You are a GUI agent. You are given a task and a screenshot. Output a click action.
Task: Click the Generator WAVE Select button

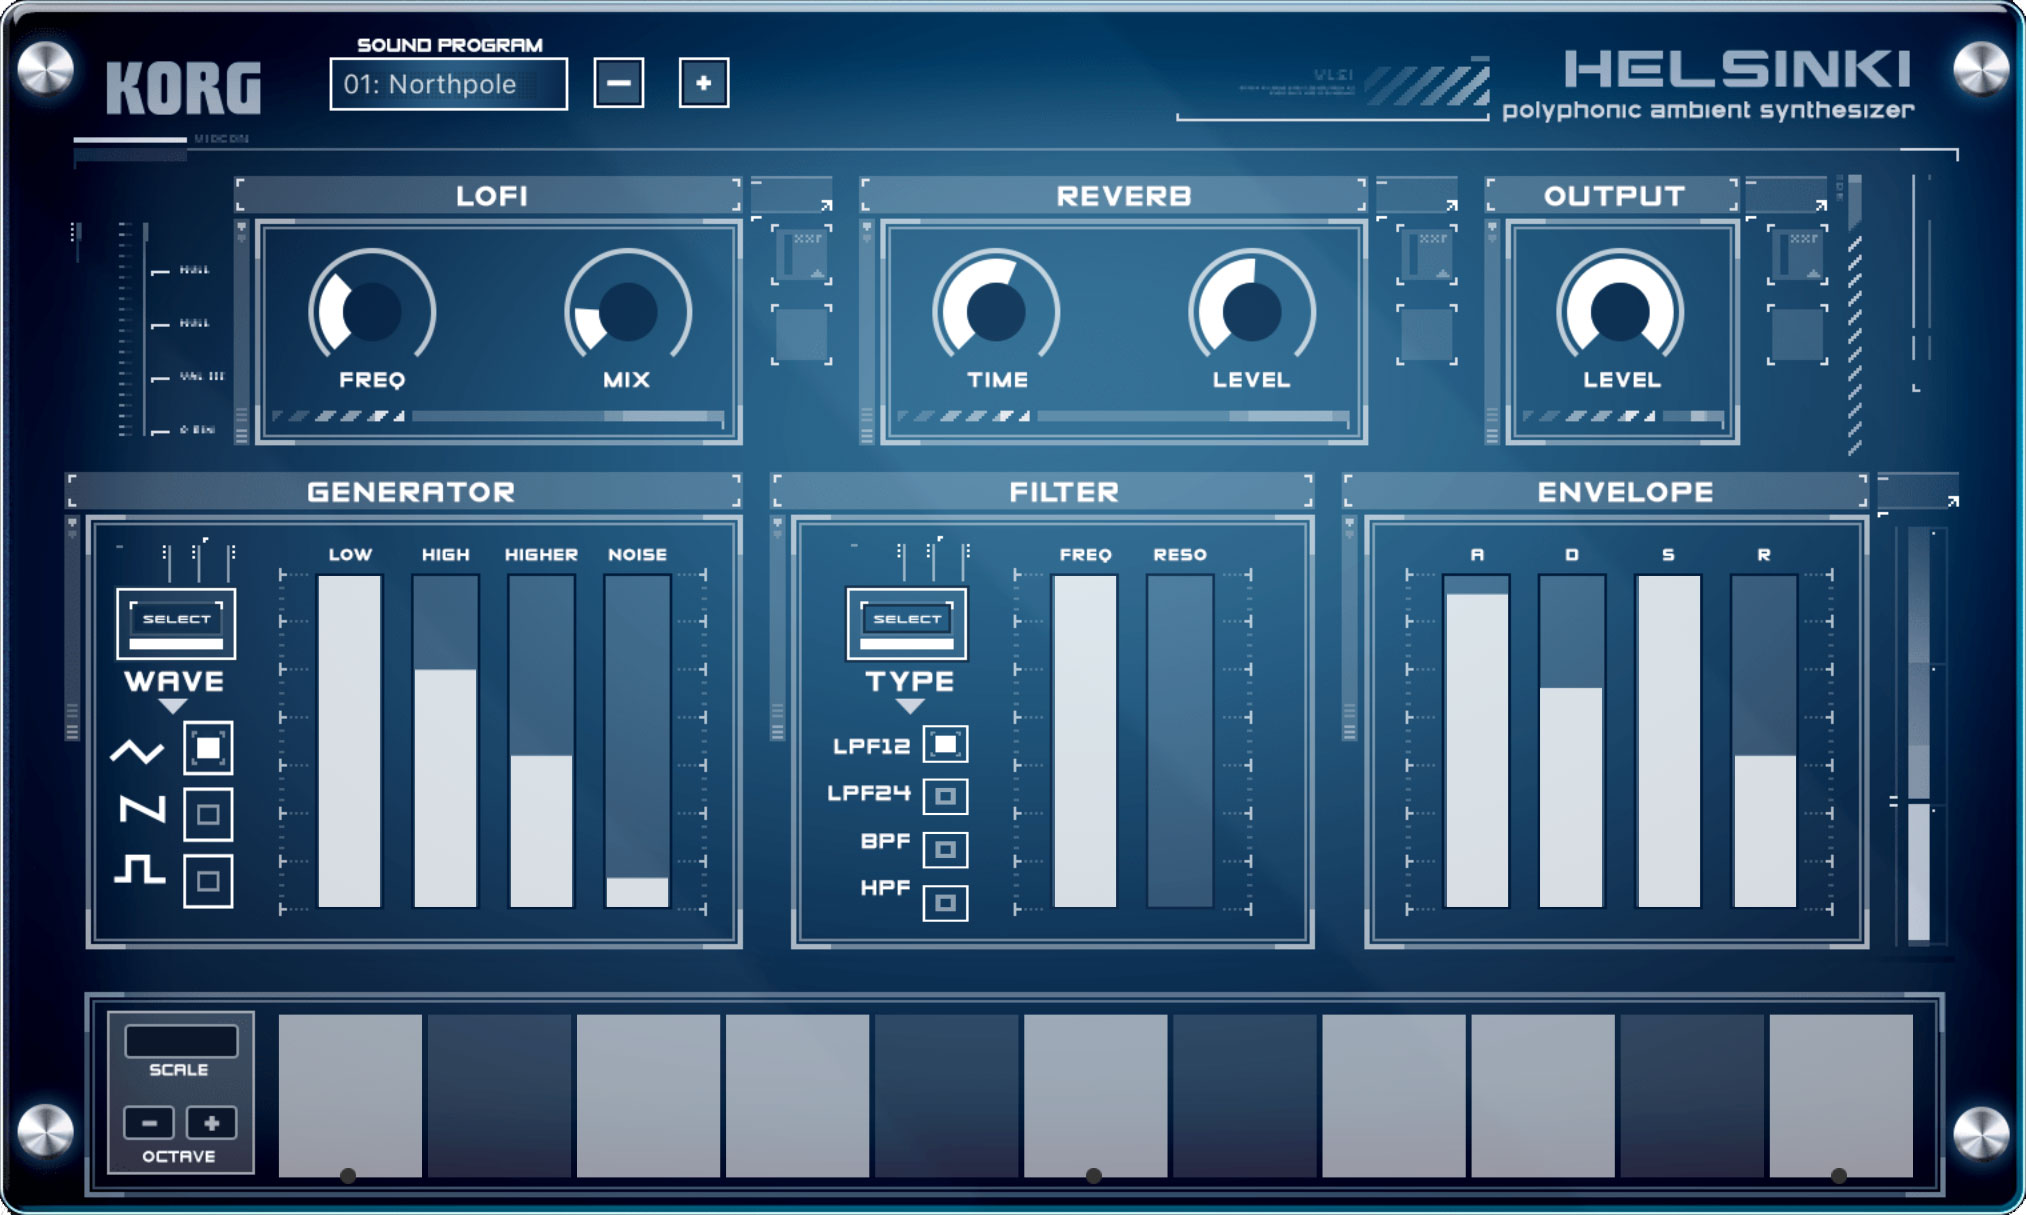click(176, 624)
